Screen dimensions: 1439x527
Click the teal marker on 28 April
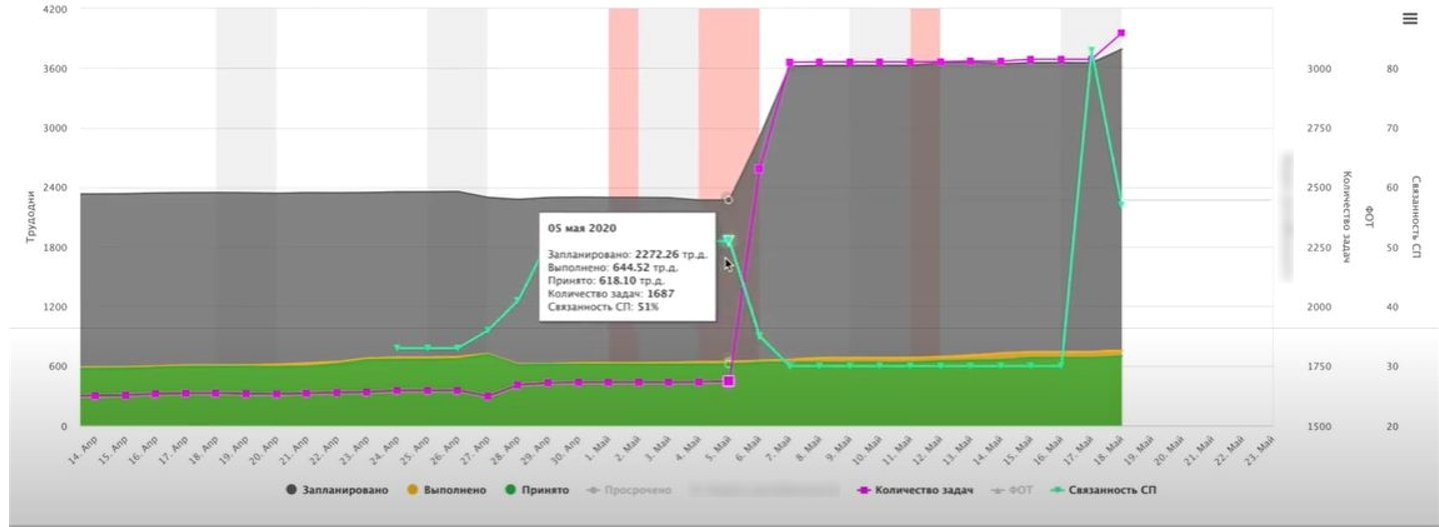[517, 300]
